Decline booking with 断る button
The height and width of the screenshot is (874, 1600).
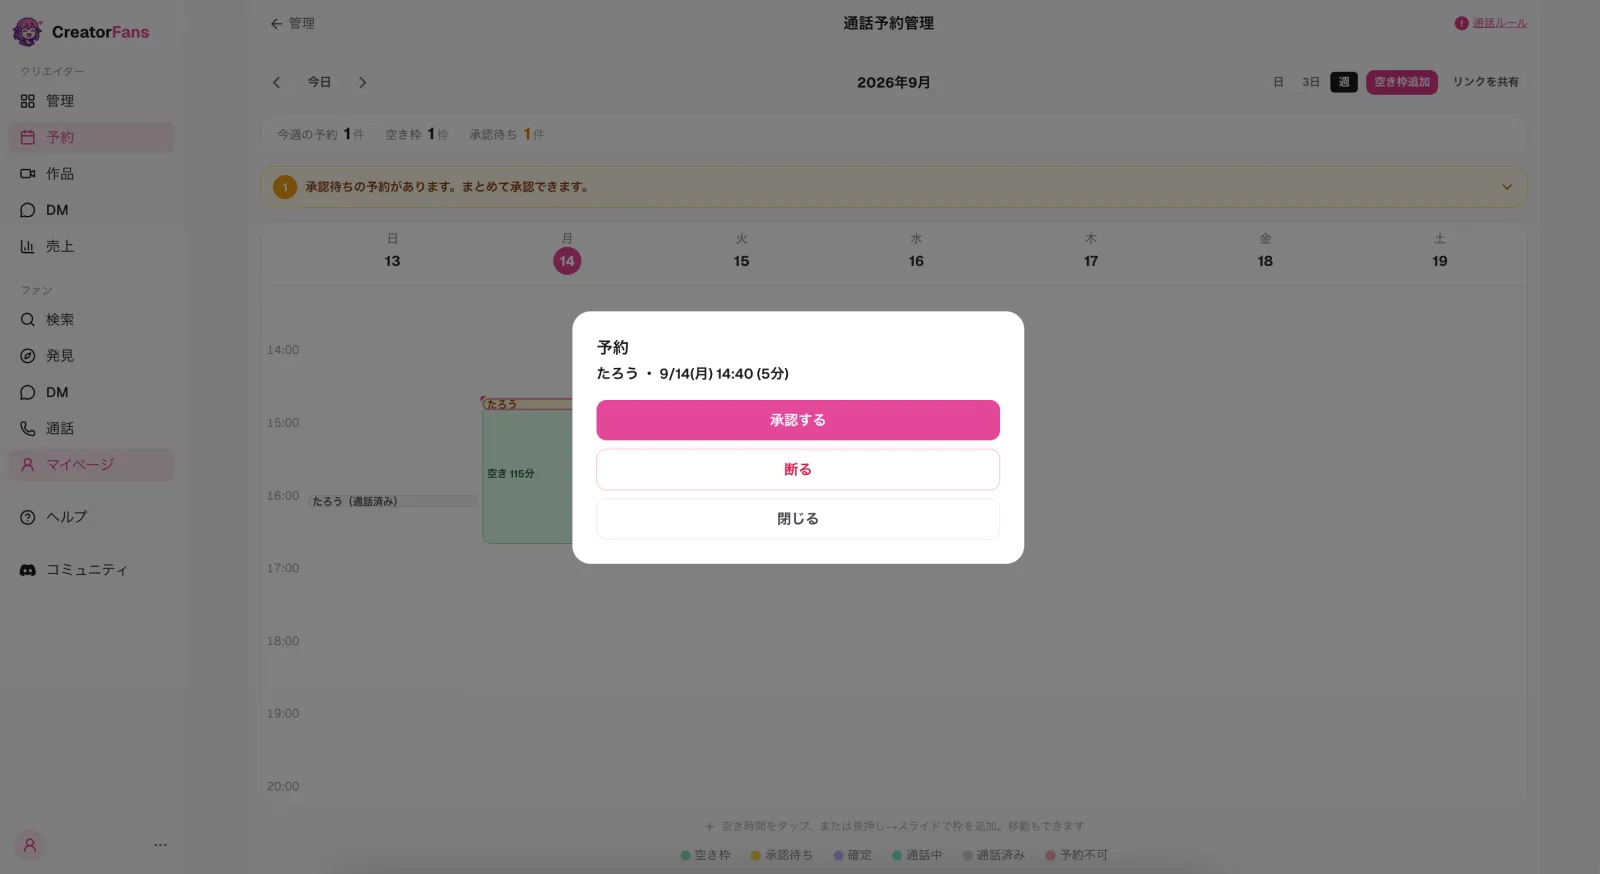pos(798,469)
